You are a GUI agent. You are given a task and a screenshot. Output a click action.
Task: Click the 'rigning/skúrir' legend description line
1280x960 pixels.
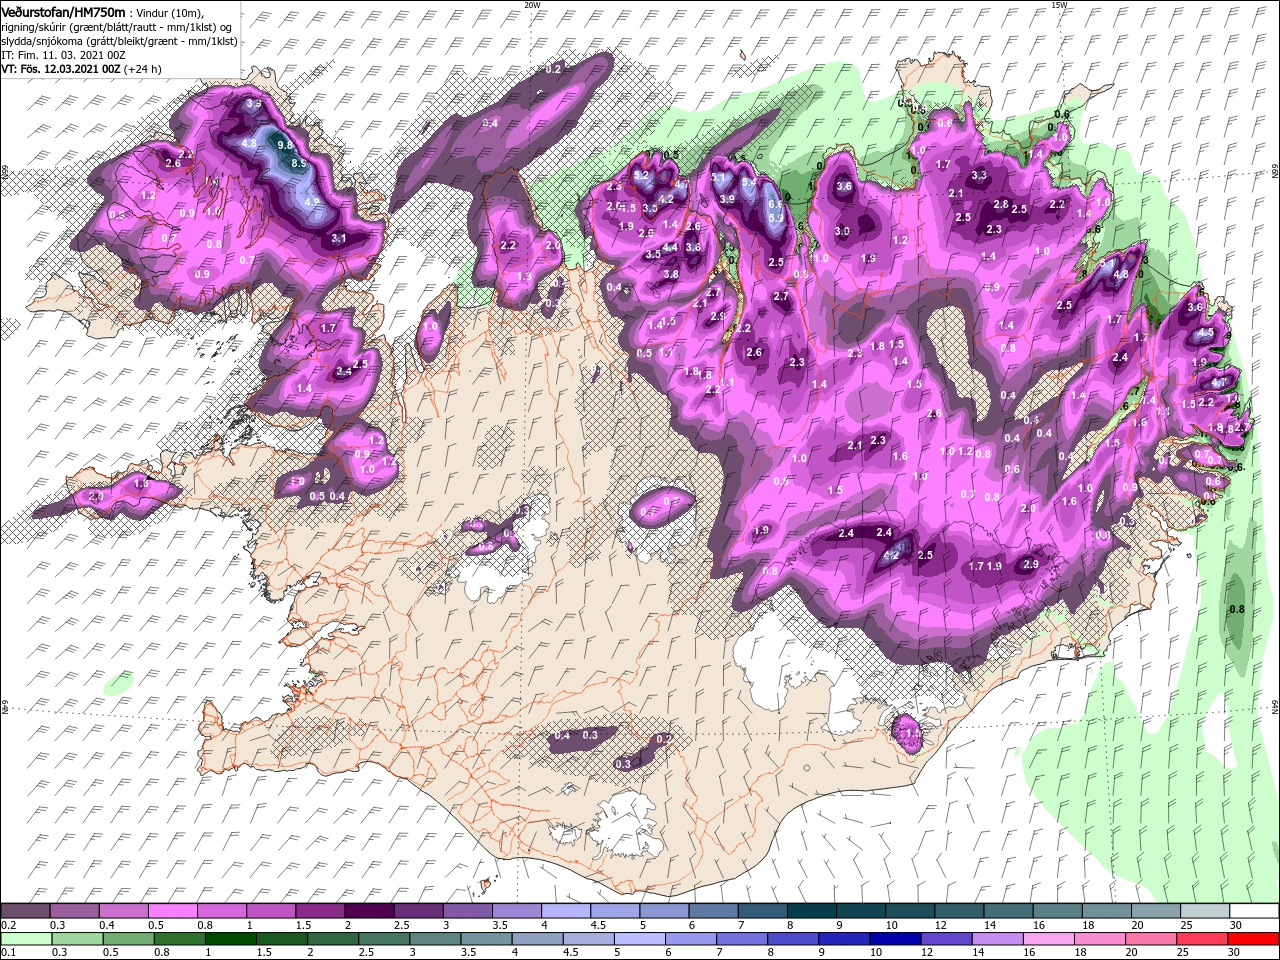pos(116,27)
